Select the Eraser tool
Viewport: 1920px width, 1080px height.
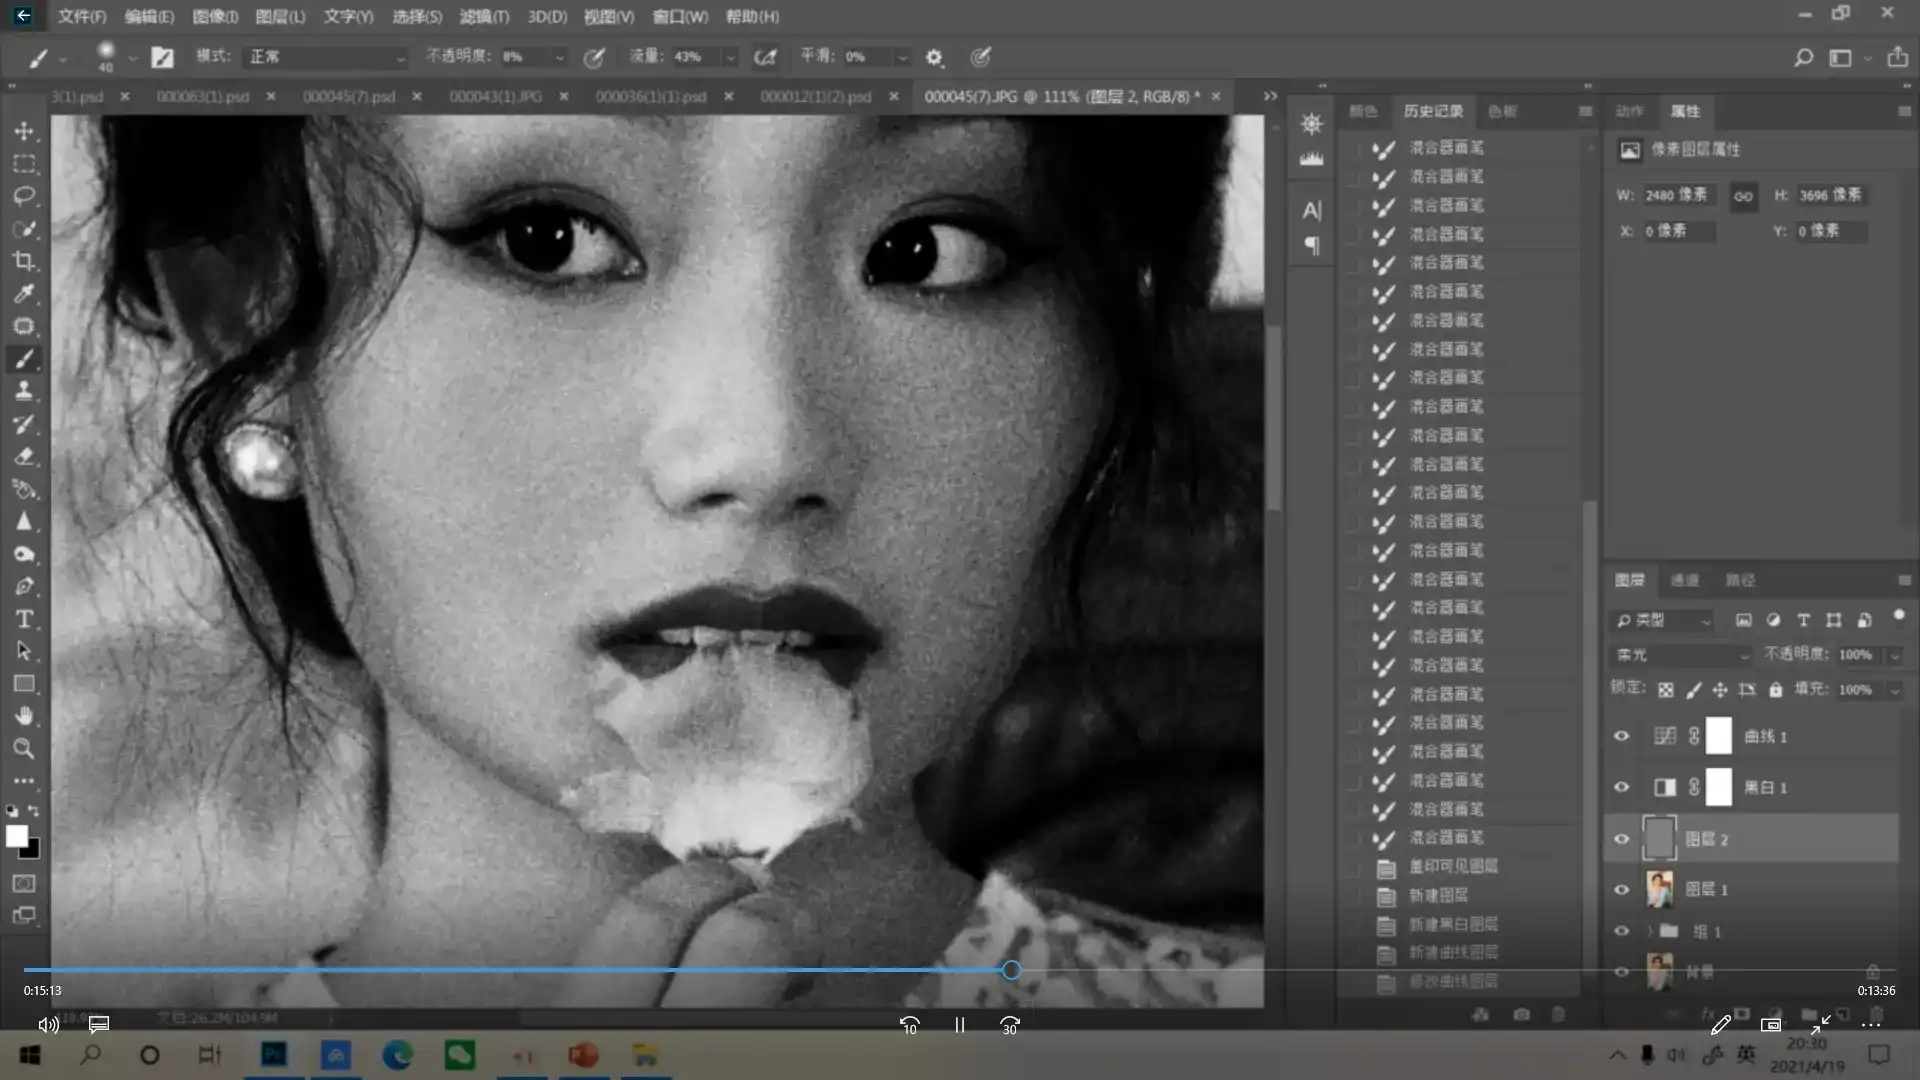(x=24, y=456)
